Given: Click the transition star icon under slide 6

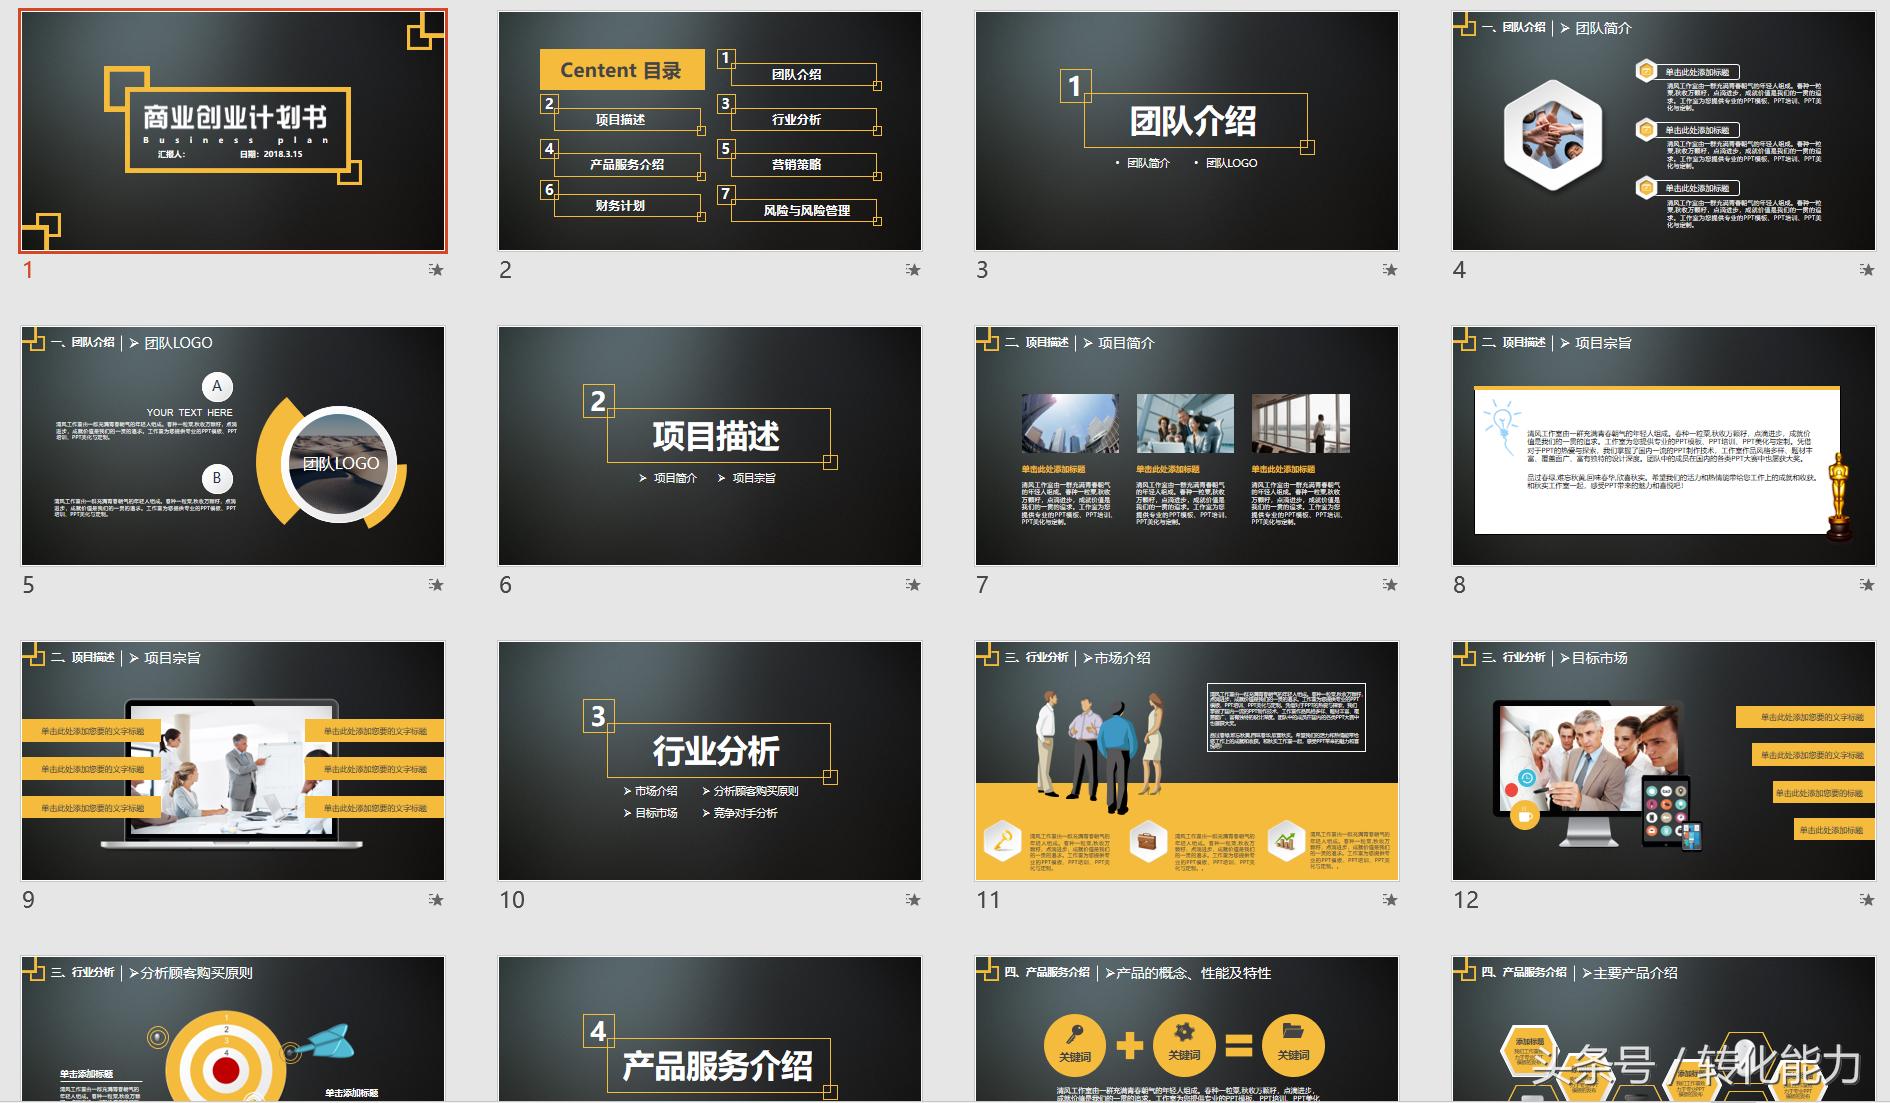Looking at the screenshot, I should tap(913, 584).
